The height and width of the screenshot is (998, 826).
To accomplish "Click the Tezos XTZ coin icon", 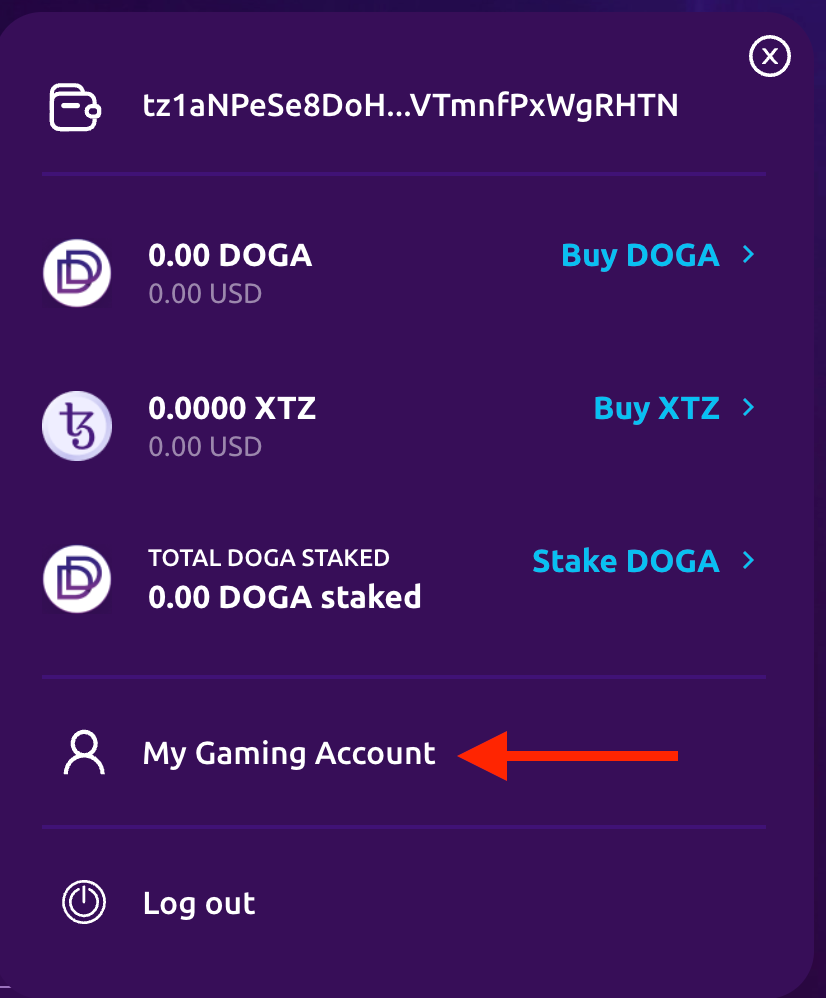I will tap(77, 426).
